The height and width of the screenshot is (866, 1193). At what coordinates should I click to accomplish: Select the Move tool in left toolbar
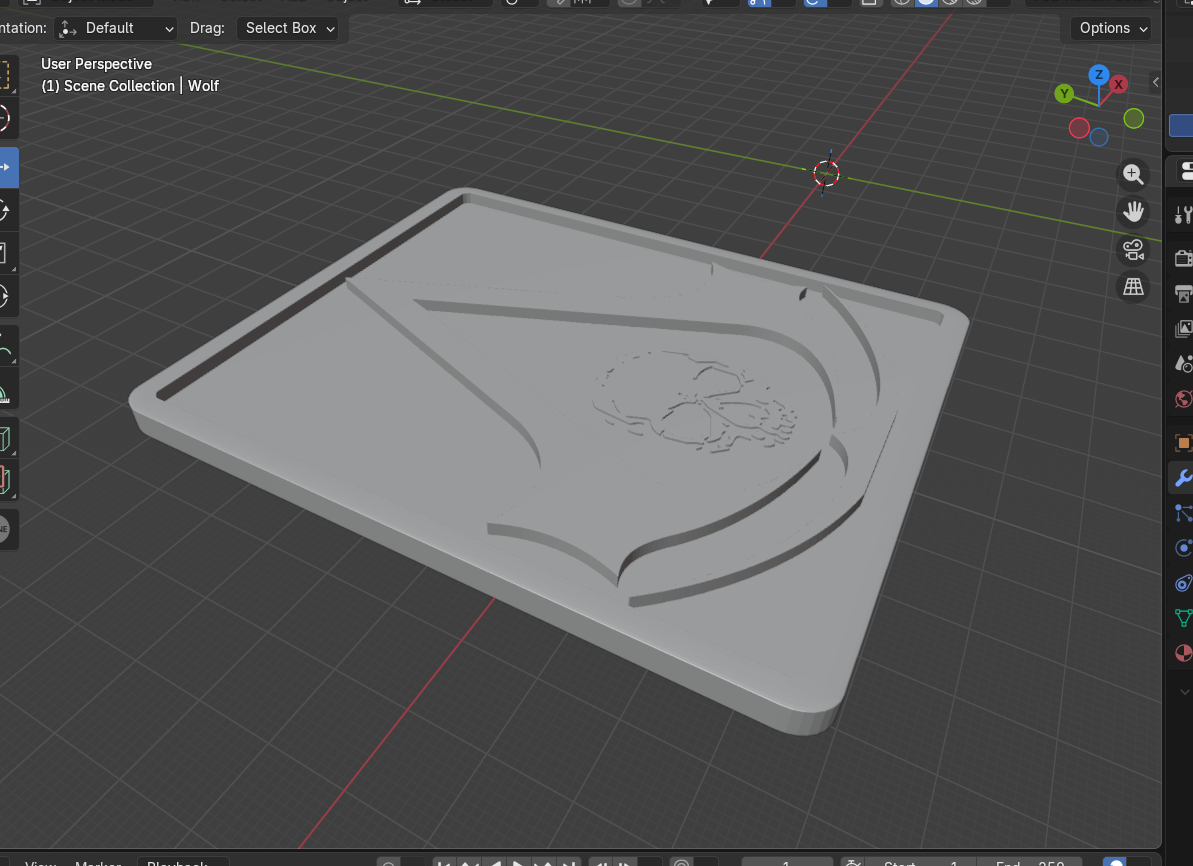coord(8,167)
